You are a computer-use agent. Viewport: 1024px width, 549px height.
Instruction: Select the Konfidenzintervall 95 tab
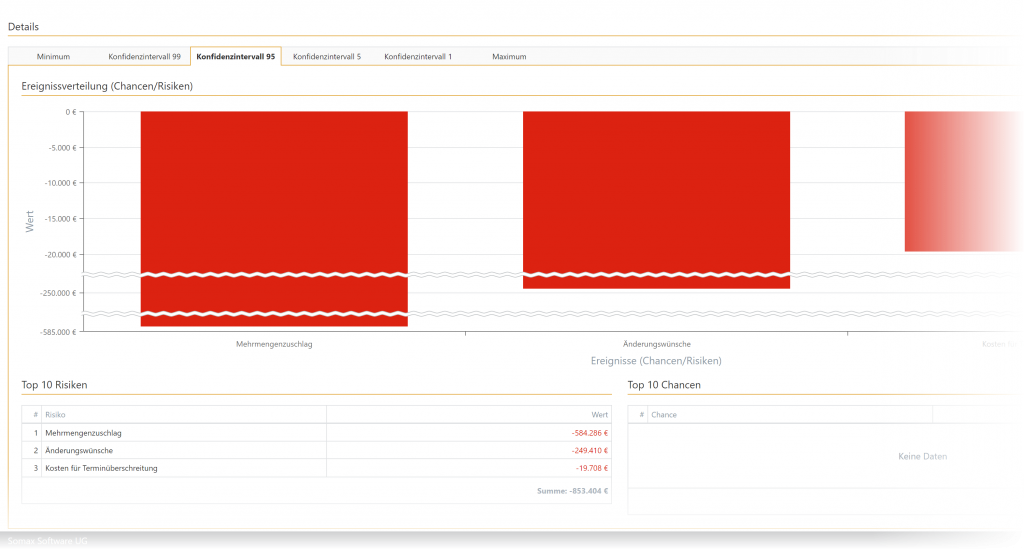coord(236,57)
